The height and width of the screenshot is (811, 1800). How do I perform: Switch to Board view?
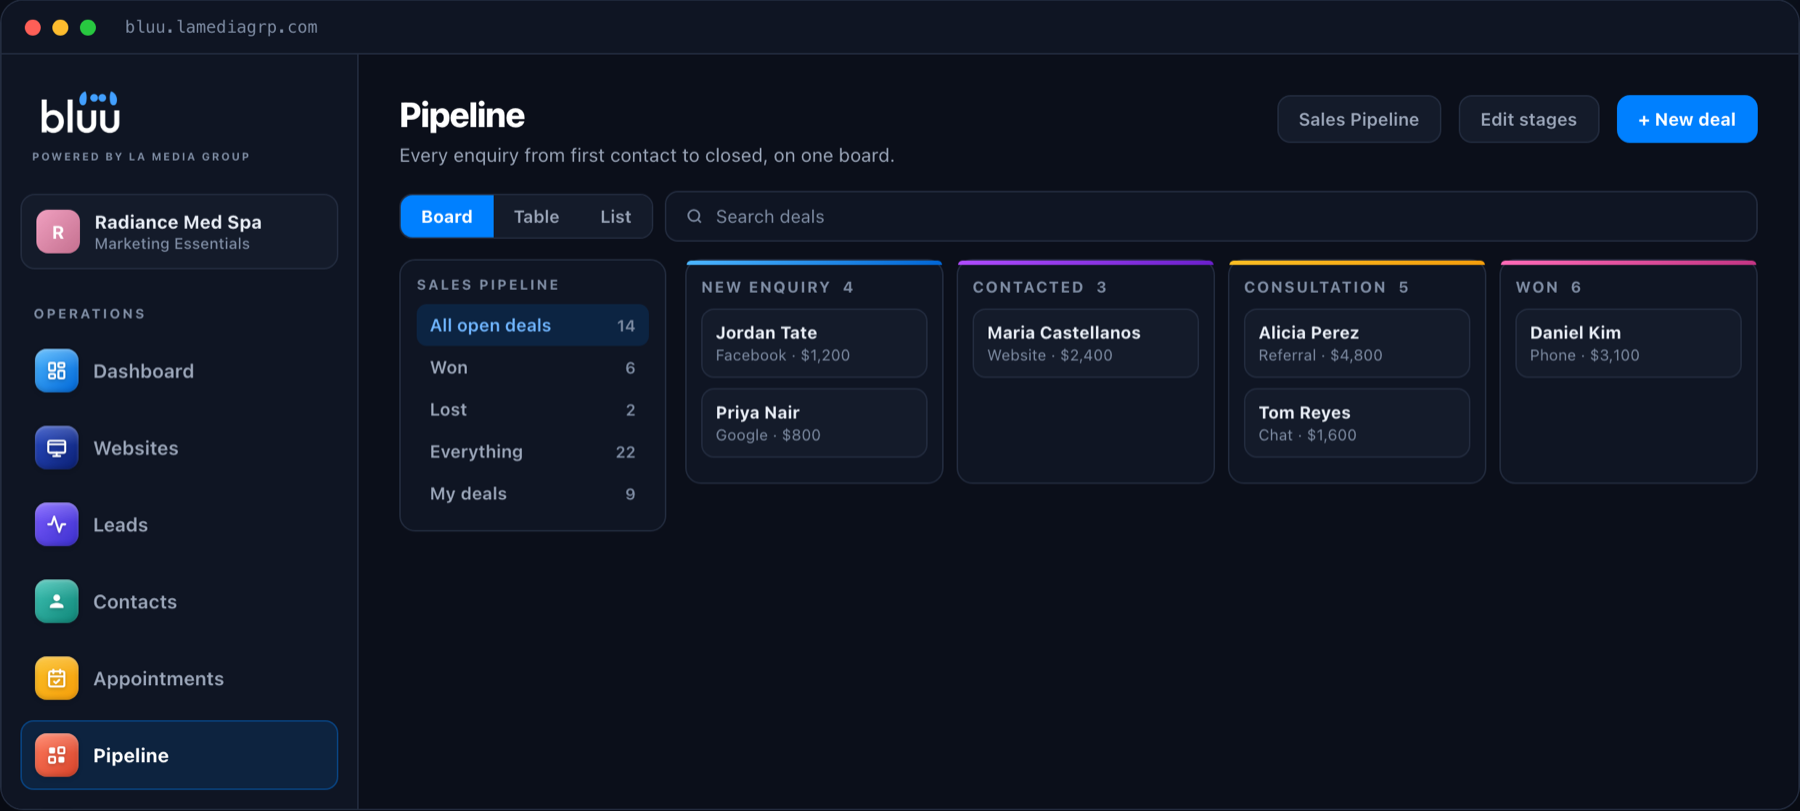pos(447,216)
